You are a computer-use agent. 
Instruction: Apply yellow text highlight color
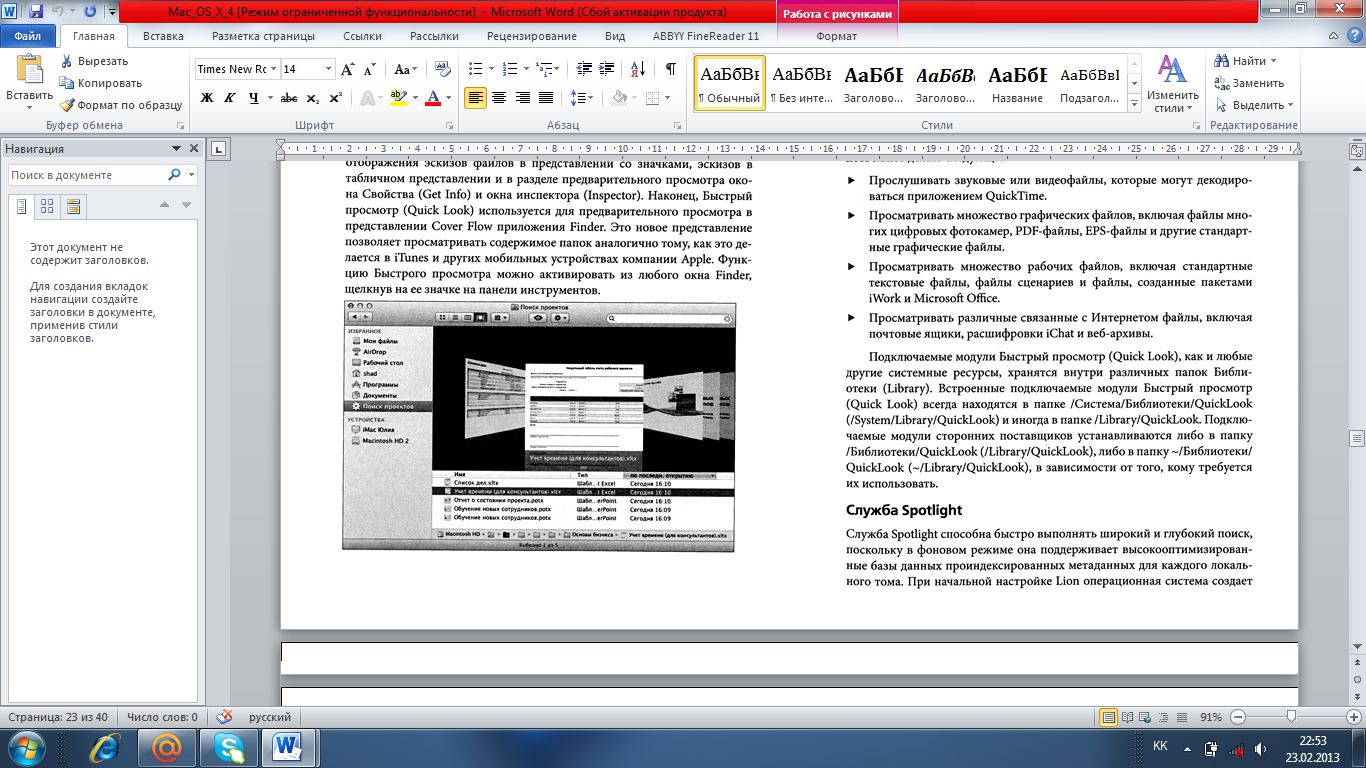point(397,98)
